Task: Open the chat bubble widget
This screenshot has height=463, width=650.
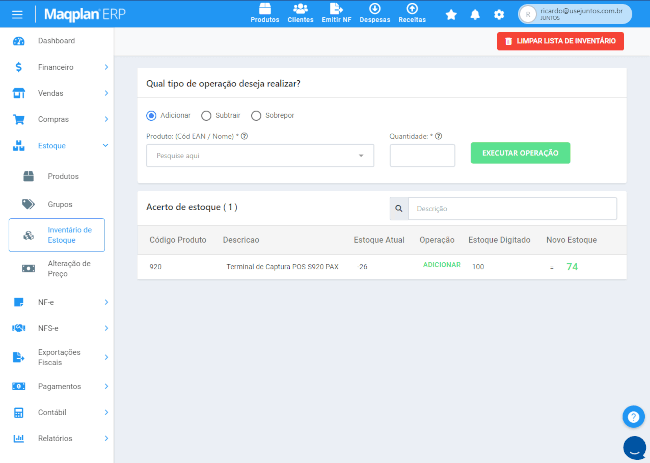Action: 634,448
